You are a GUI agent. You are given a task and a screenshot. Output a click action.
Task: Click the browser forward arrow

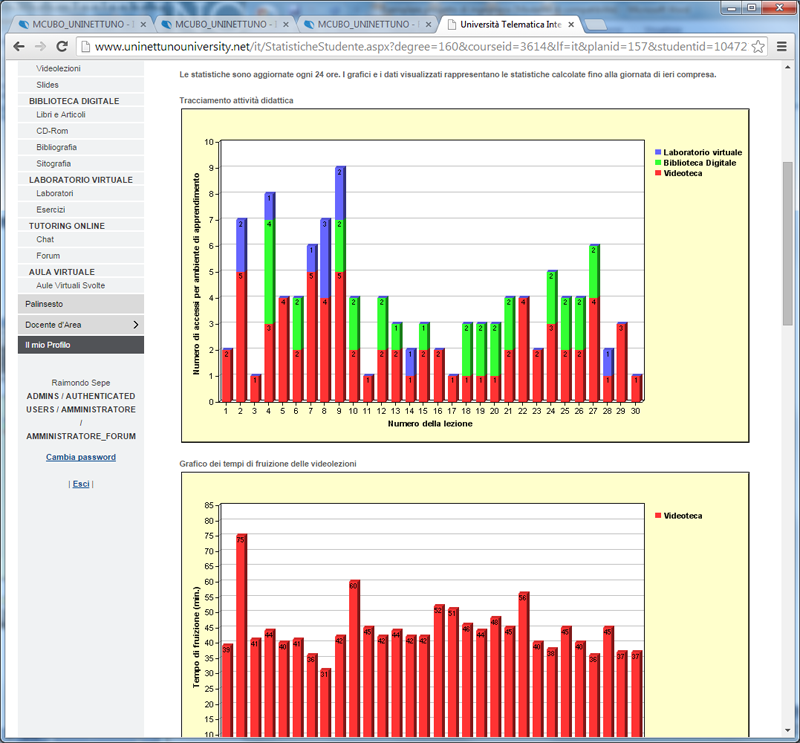(40, 47)
